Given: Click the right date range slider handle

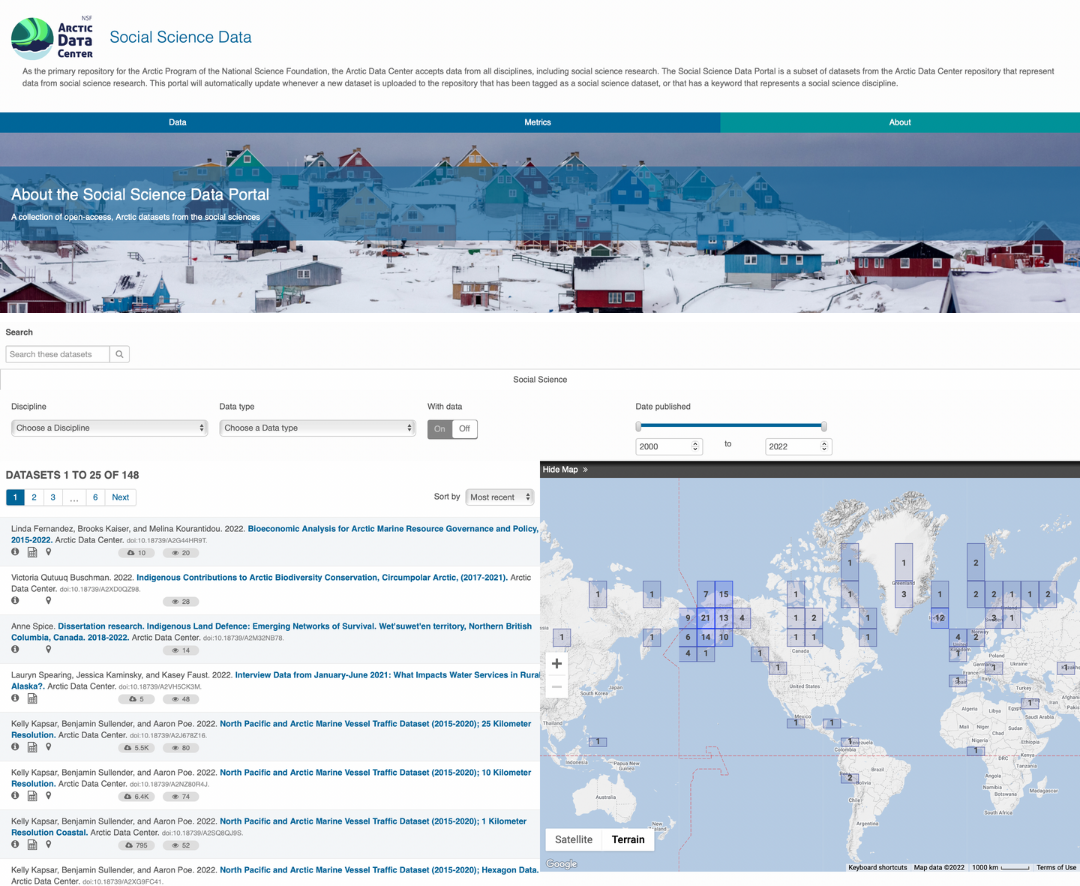Looking at the screenshot, I should coord(824,426).
